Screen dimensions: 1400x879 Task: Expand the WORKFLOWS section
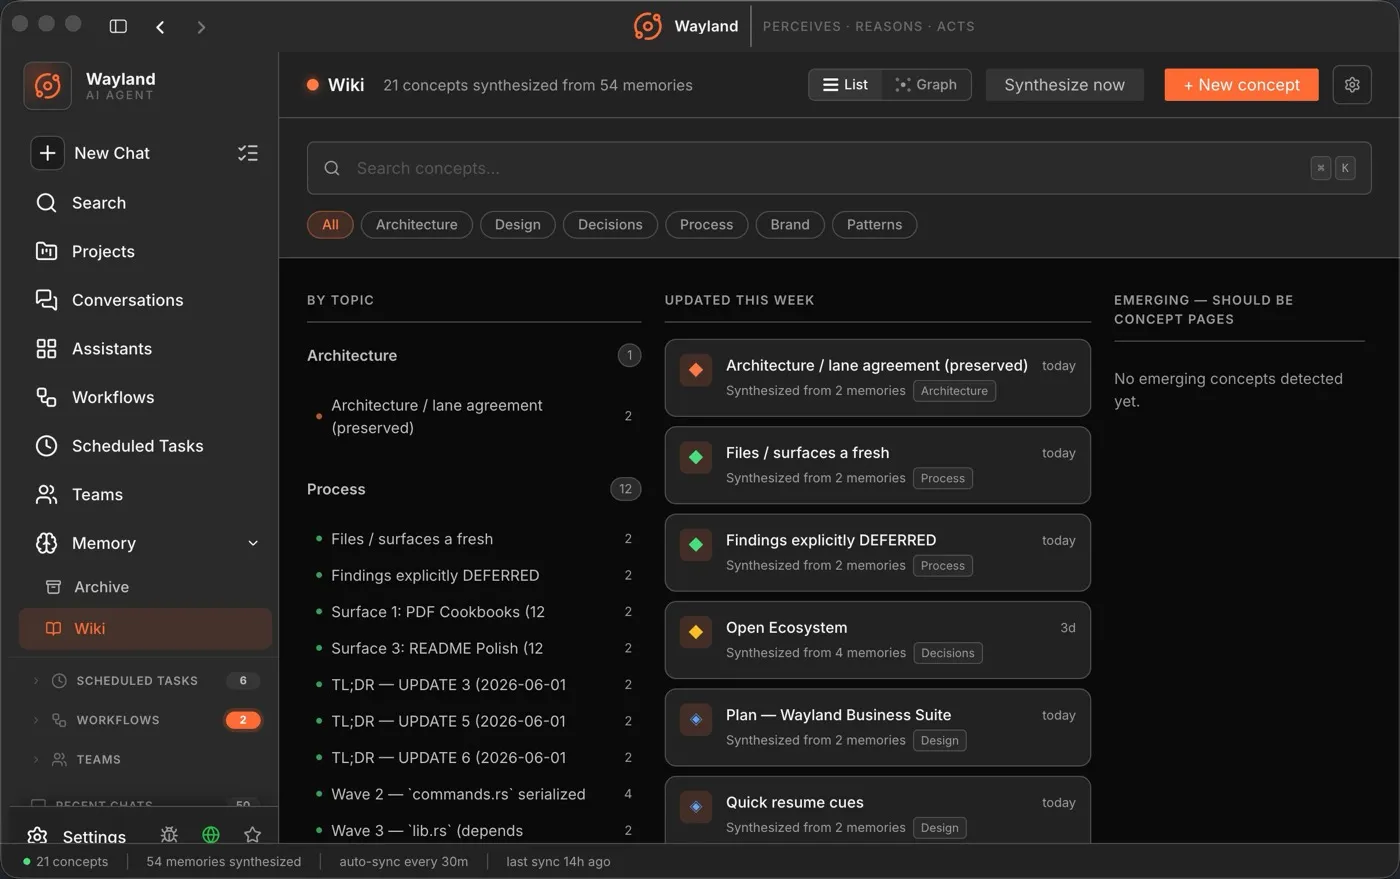(36, 720)
